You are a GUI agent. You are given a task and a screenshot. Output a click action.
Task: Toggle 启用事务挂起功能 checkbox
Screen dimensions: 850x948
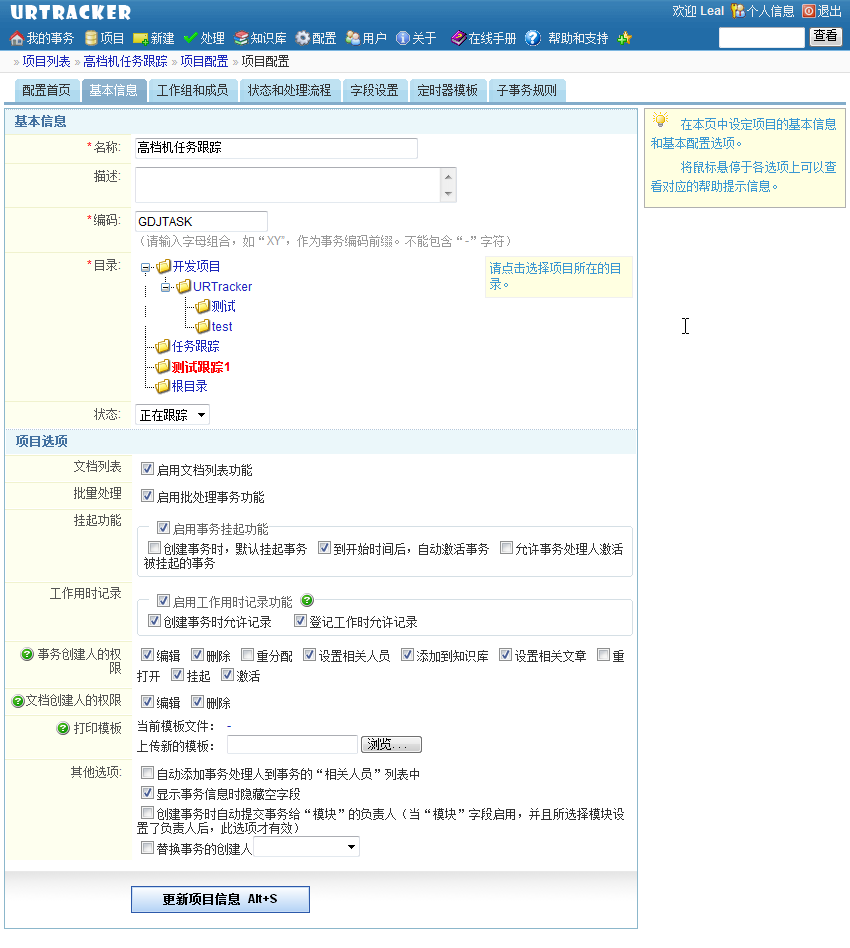163,528
